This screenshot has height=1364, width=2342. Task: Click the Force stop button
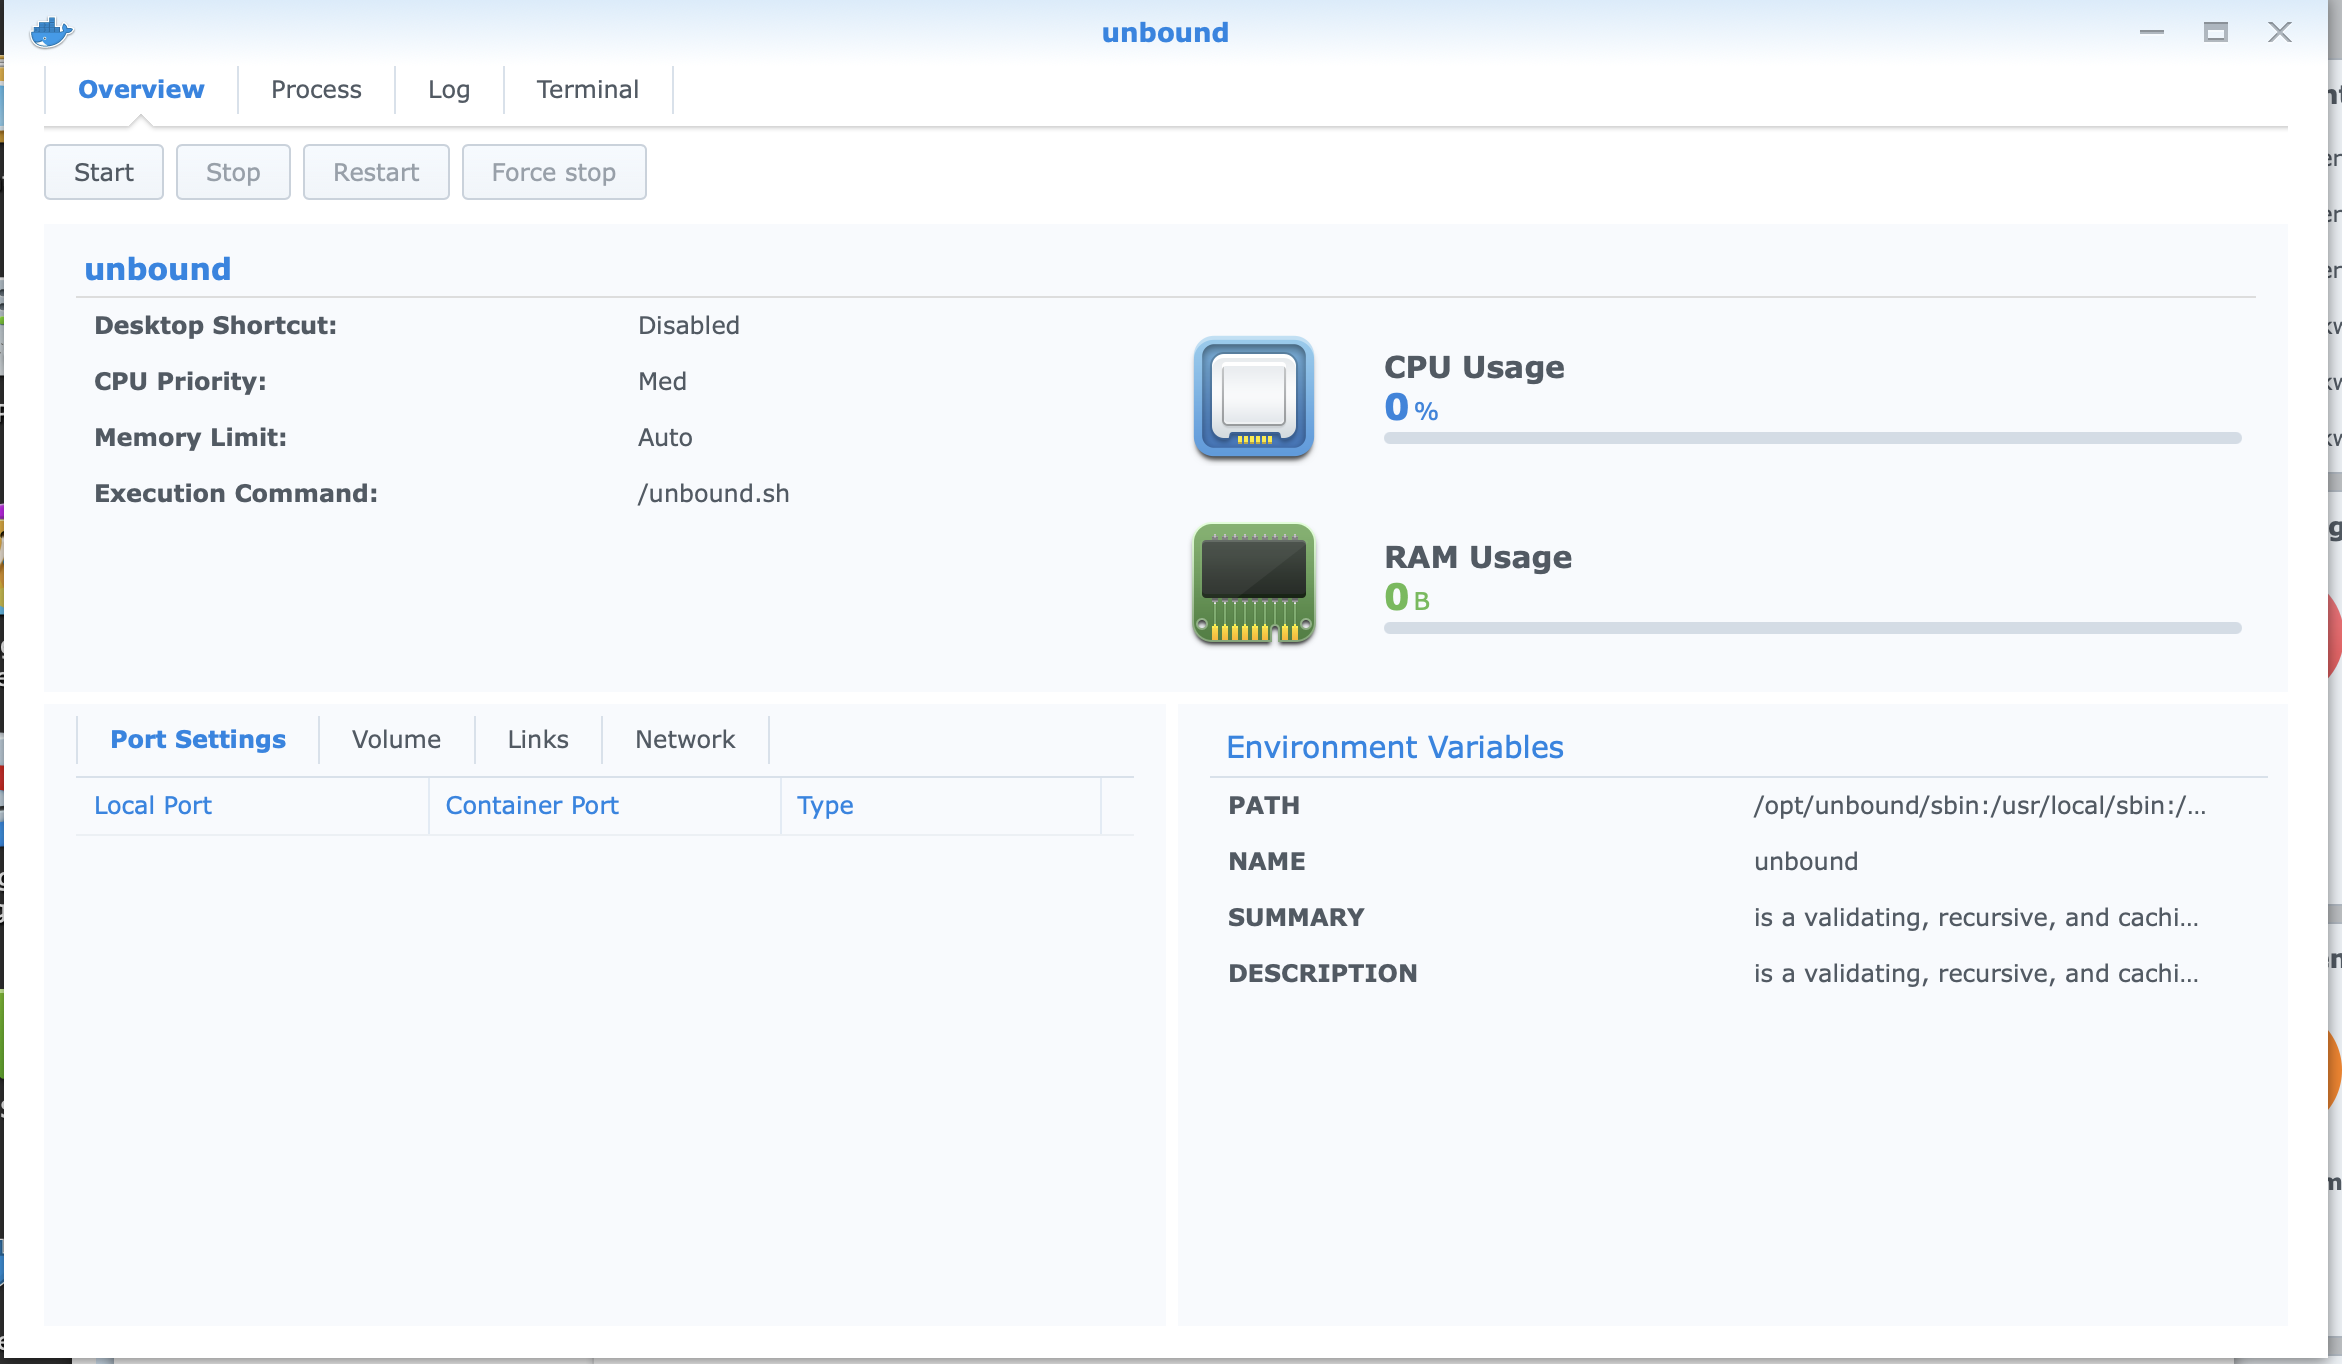click(x=553, y=172)
